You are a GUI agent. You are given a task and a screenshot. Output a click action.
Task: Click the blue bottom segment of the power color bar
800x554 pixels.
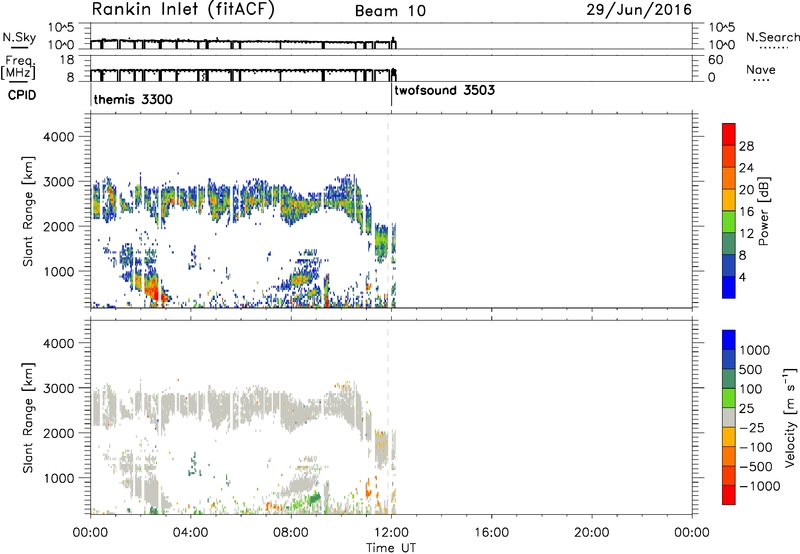tap(729, 287)
